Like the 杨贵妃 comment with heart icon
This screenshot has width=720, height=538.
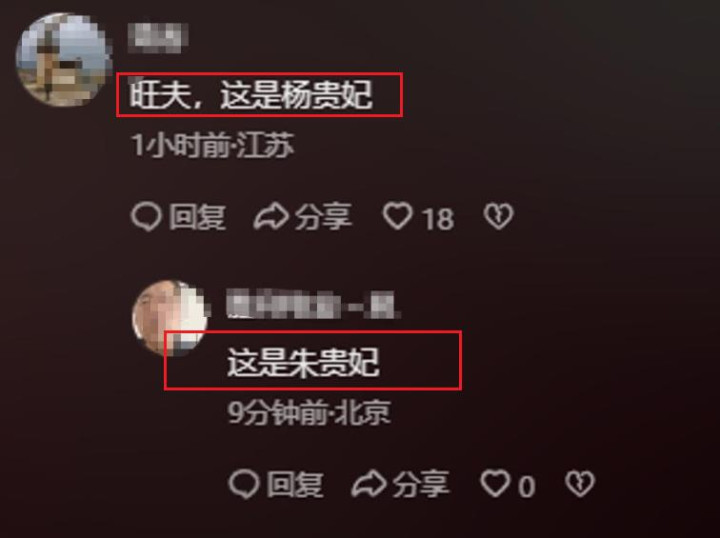coord(398,217)
